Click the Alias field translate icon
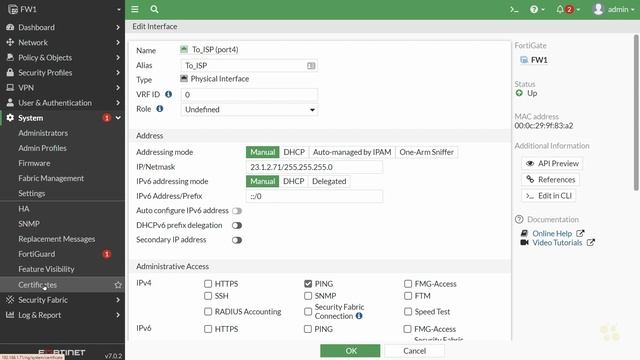This screenshot has height=360, width=640. [x=311, y=66]
